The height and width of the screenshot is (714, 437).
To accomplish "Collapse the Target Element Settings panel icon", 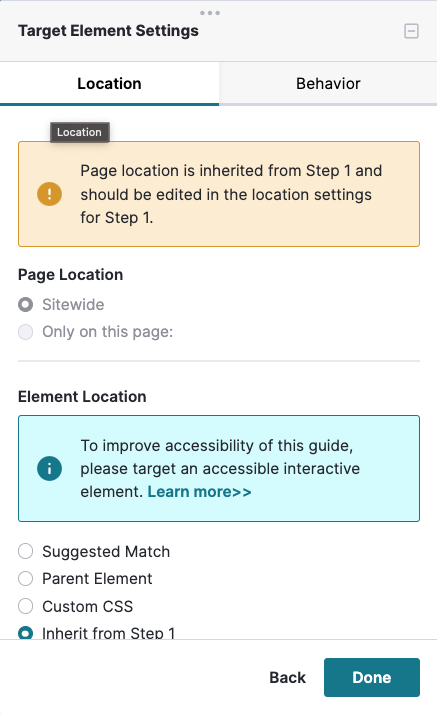I will 411,31.
